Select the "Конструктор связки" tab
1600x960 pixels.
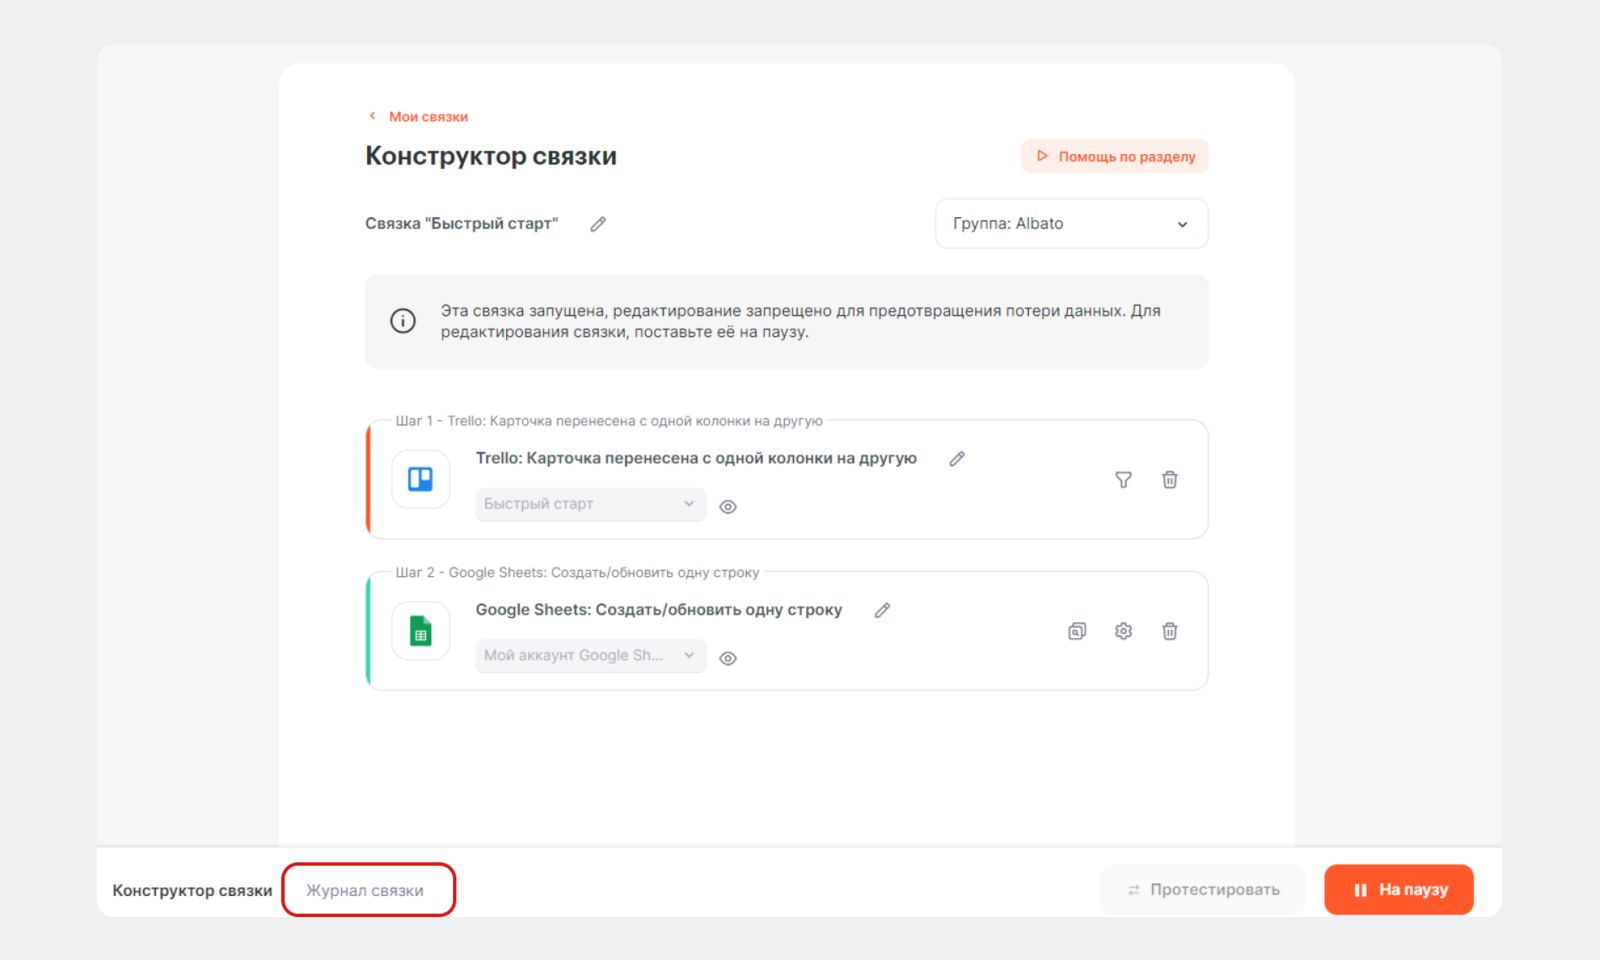tap(192, 890)
